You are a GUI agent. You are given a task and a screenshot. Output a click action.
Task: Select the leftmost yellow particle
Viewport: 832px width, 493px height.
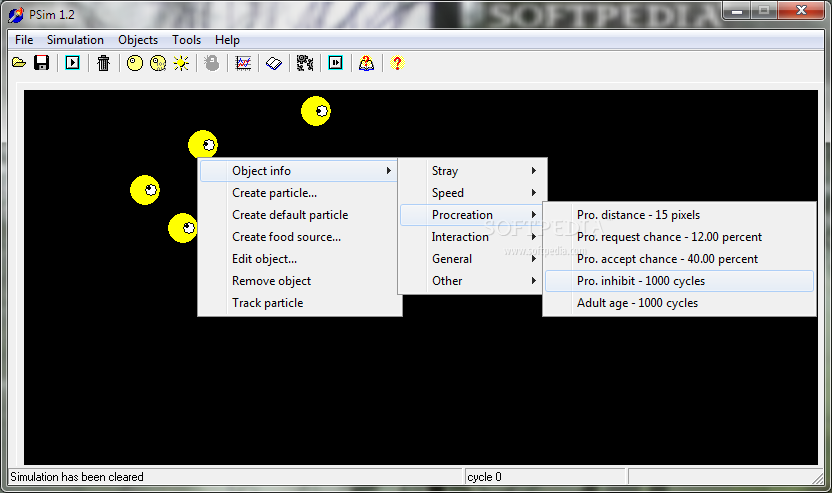(145, 190)
